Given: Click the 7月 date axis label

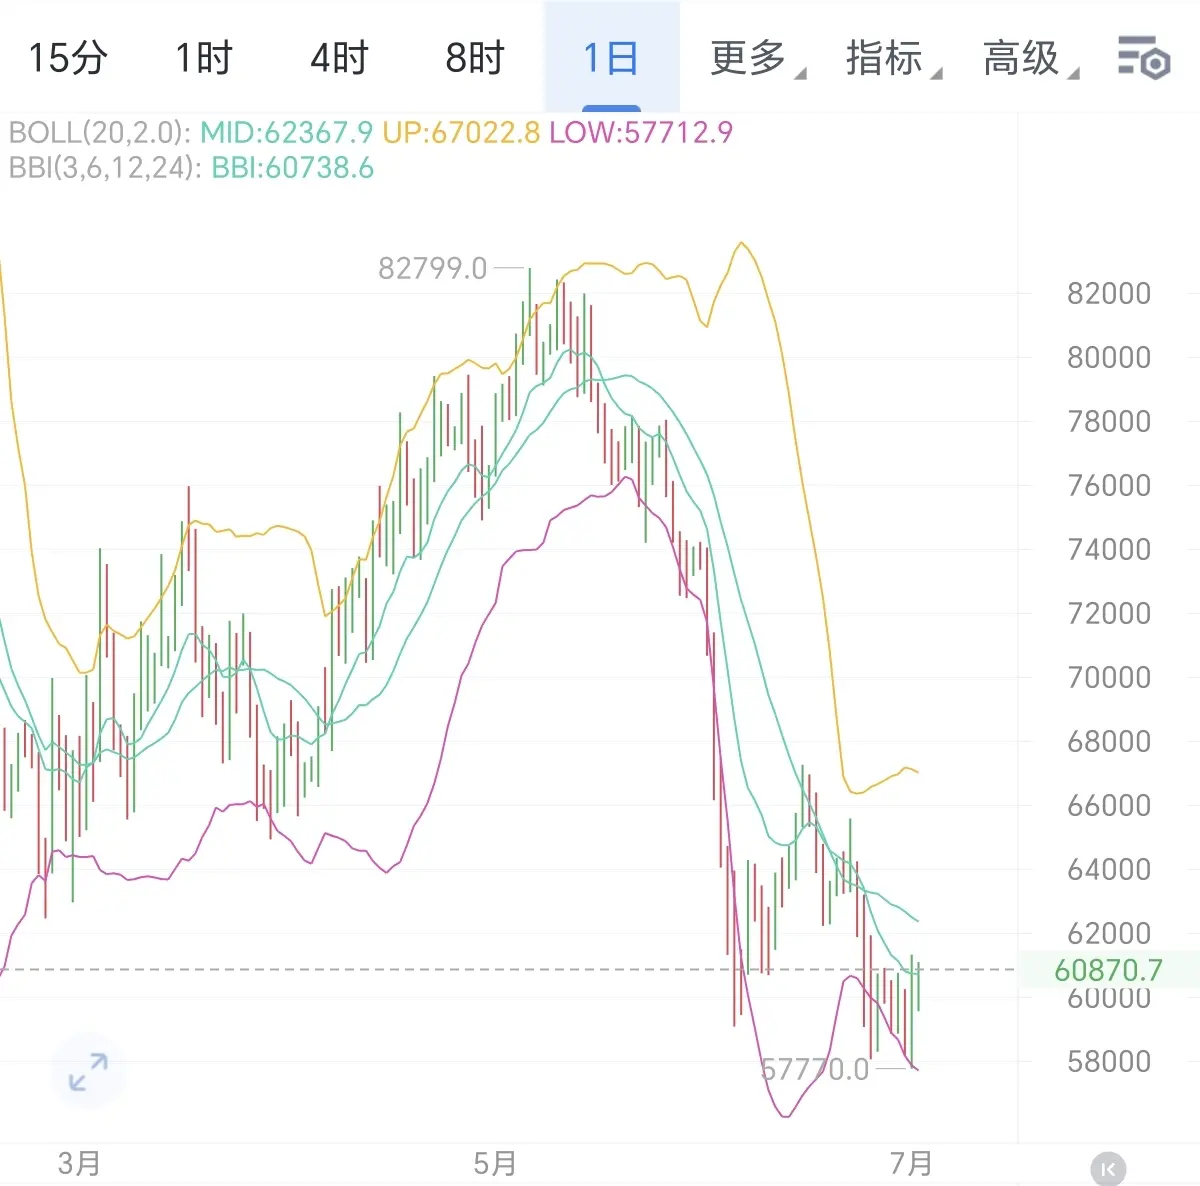Looking at the screenshot, I should (x=911, y=1163).
